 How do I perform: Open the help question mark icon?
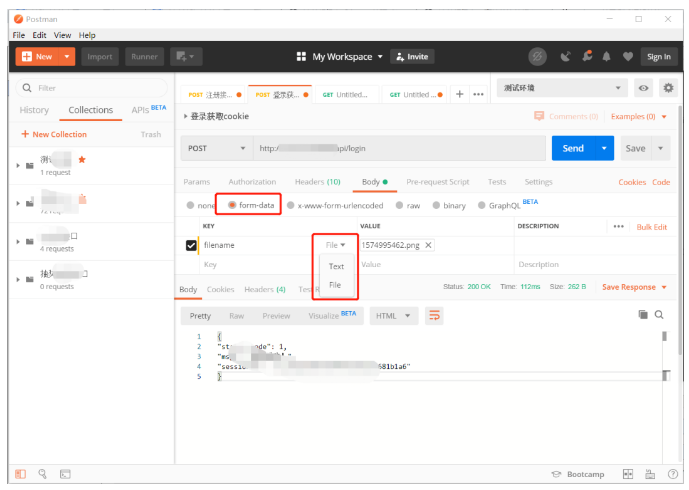[672, 474]
